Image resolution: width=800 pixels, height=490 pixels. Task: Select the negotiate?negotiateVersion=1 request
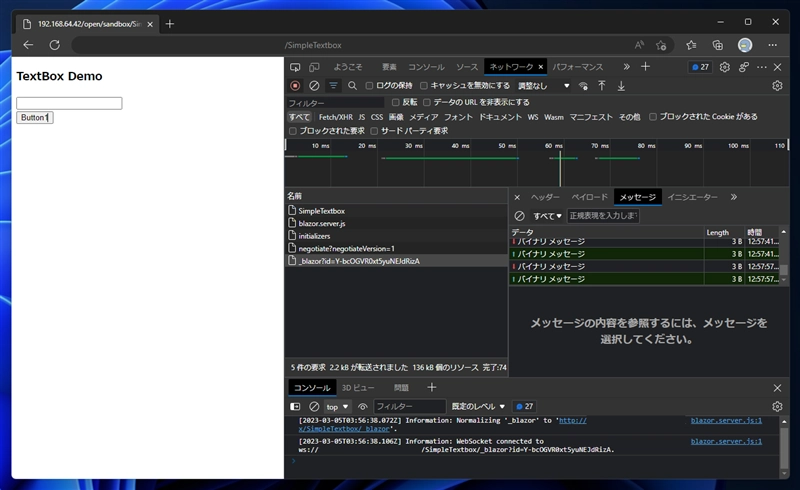pos(396,249)
